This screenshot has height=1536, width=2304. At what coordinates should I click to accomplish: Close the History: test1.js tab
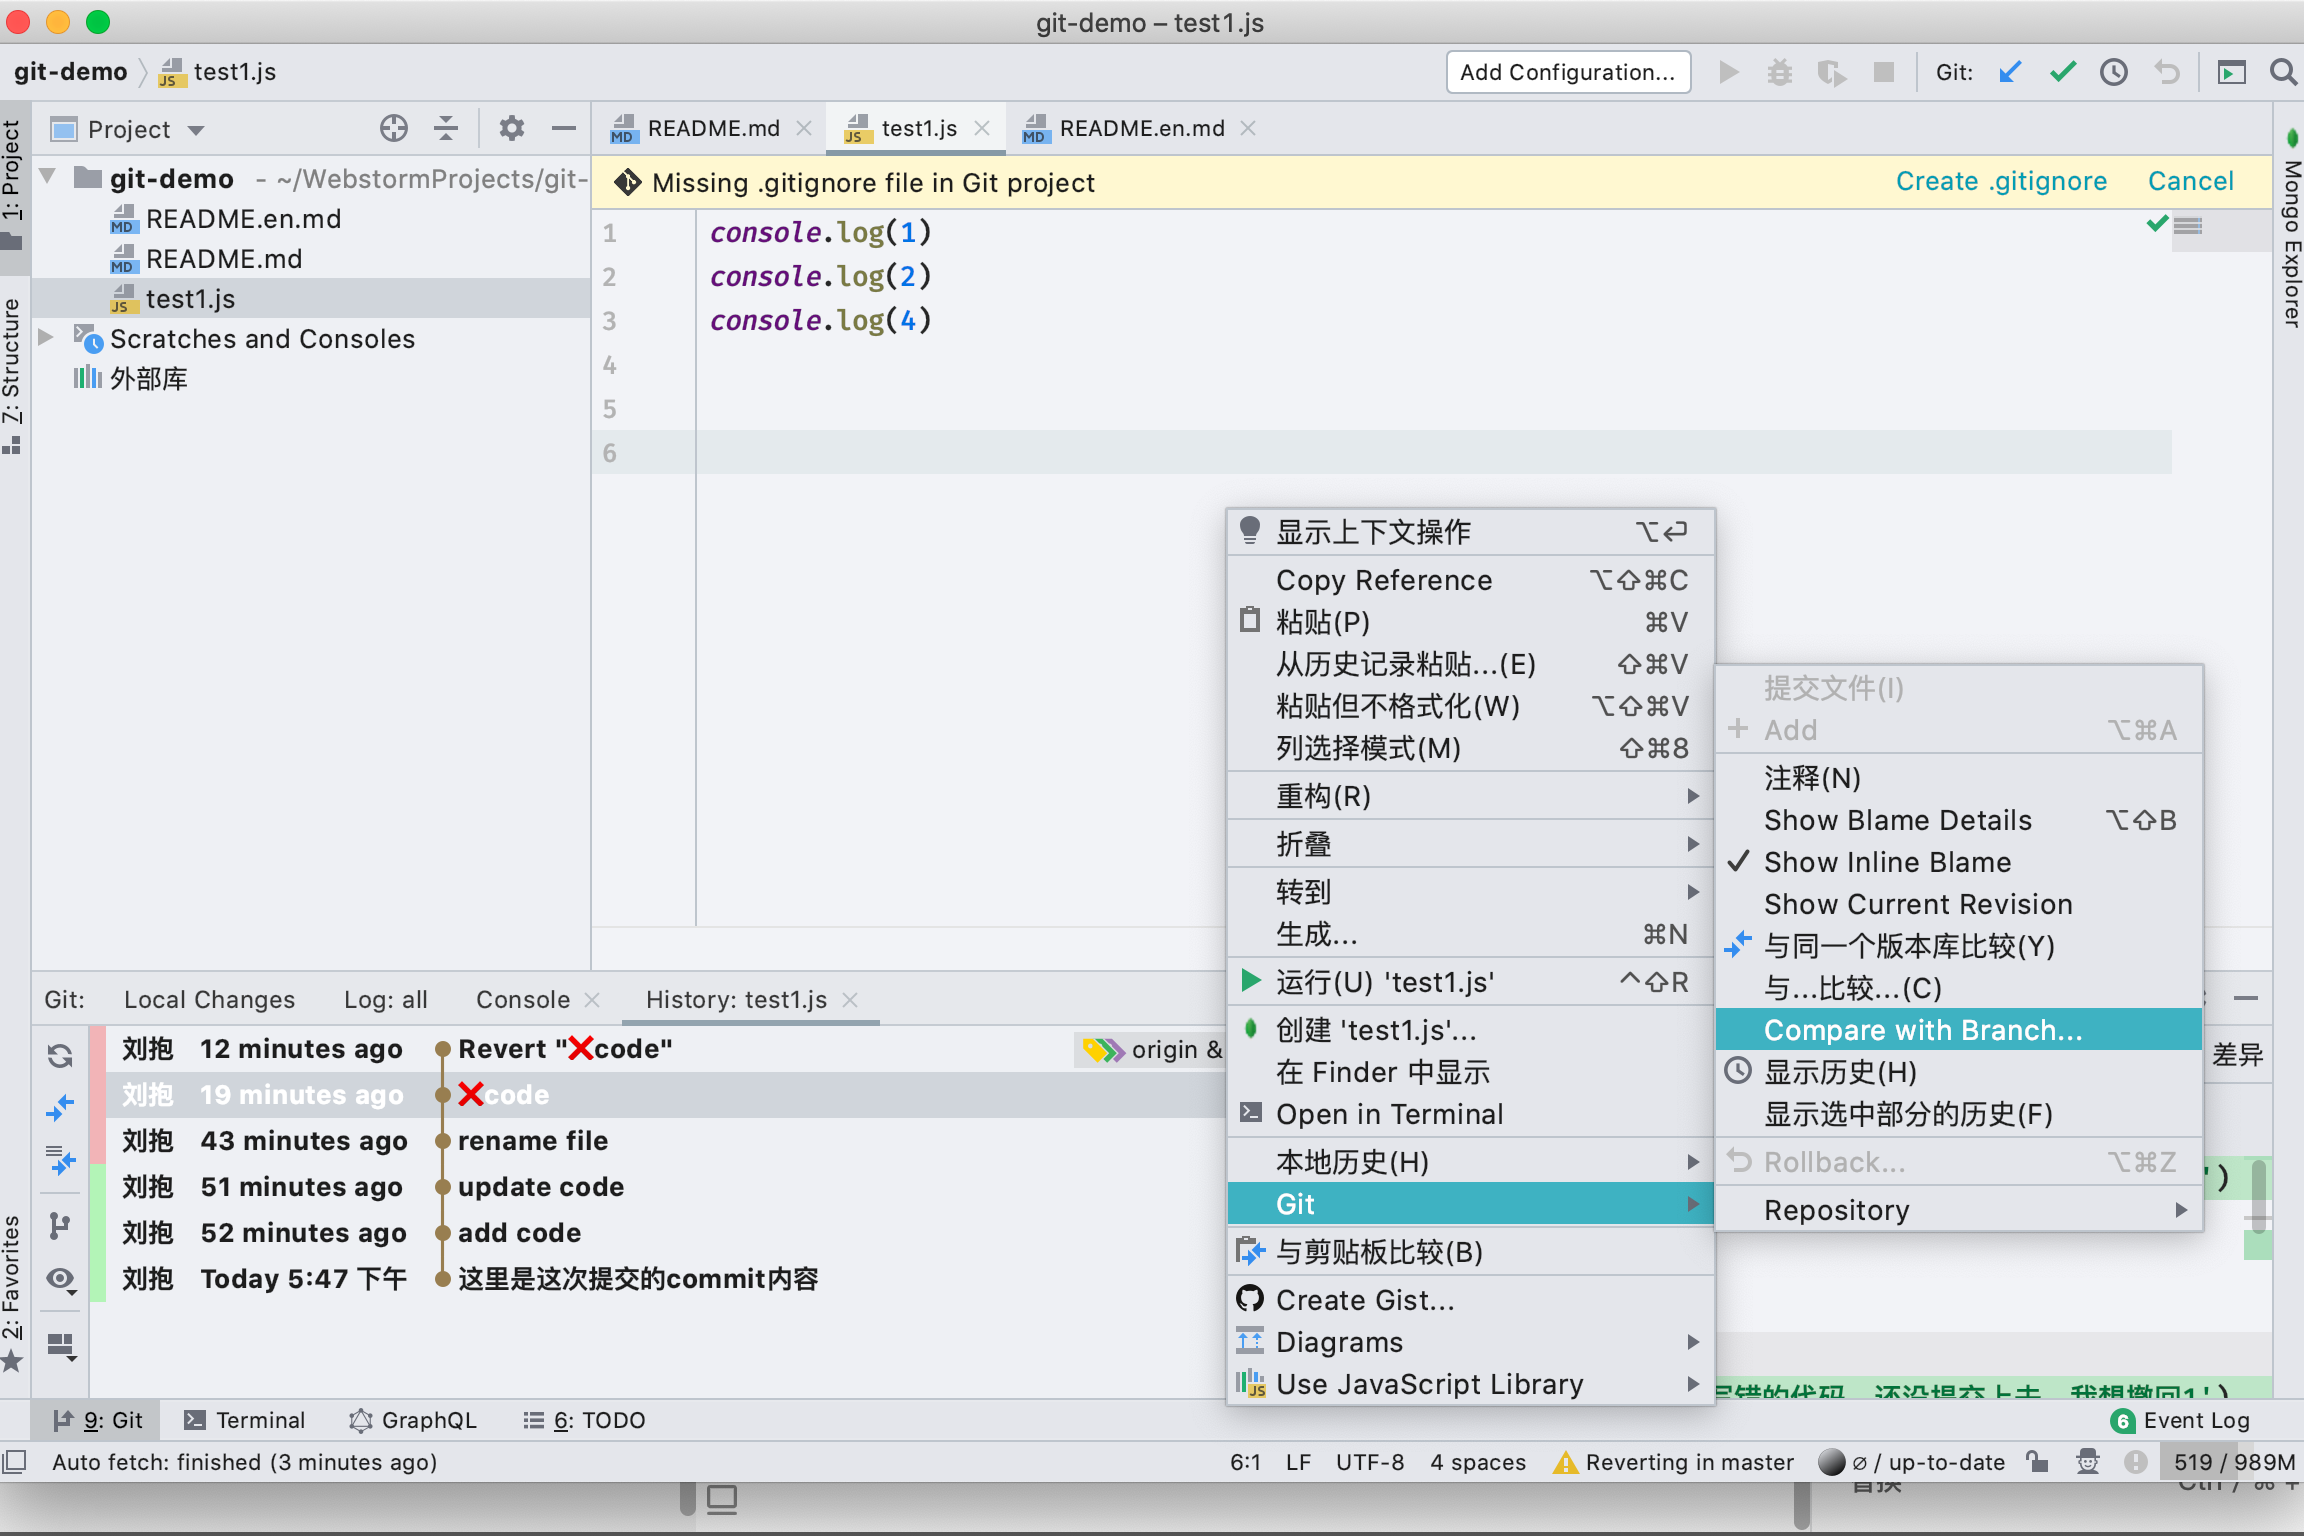coord(851,1000)
